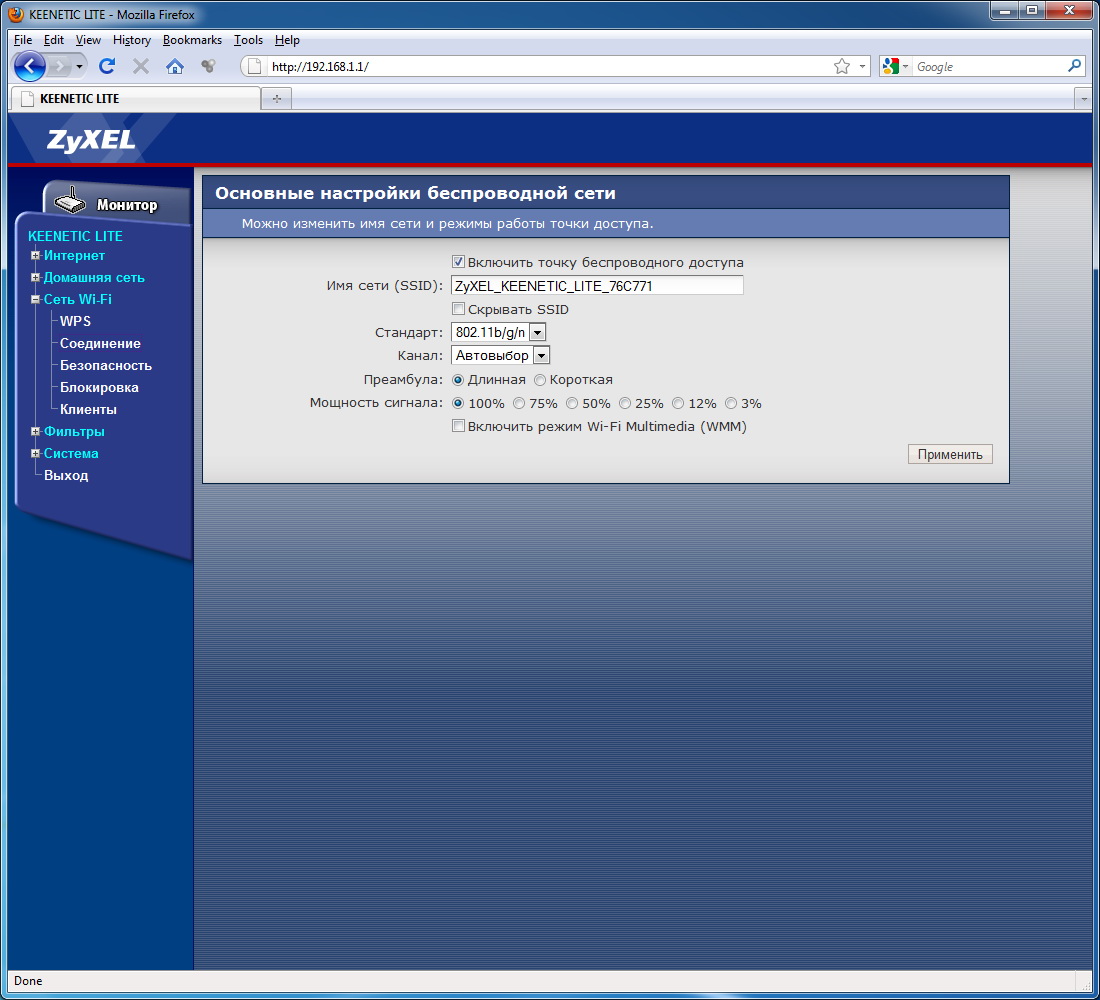
Task: Select the Короткая preamble radio button
Action: (540, 380)
